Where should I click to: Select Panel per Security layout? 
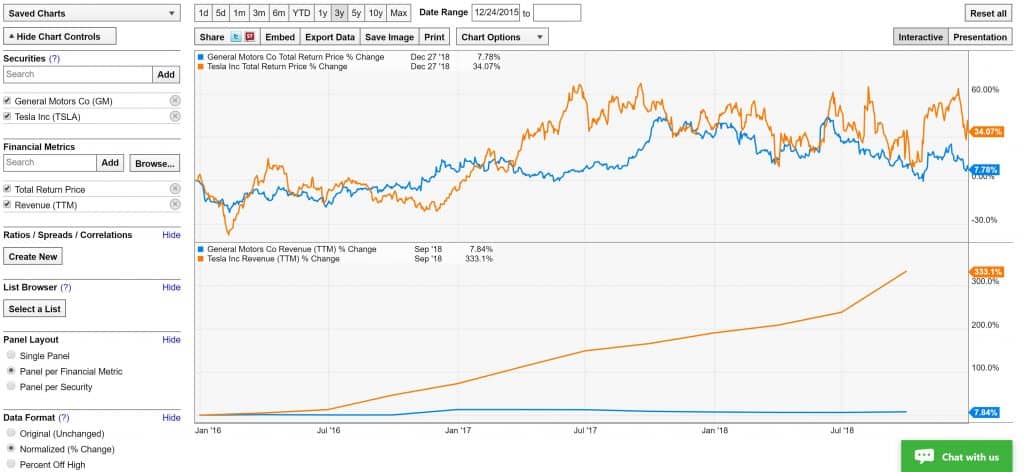pos(10,386)
